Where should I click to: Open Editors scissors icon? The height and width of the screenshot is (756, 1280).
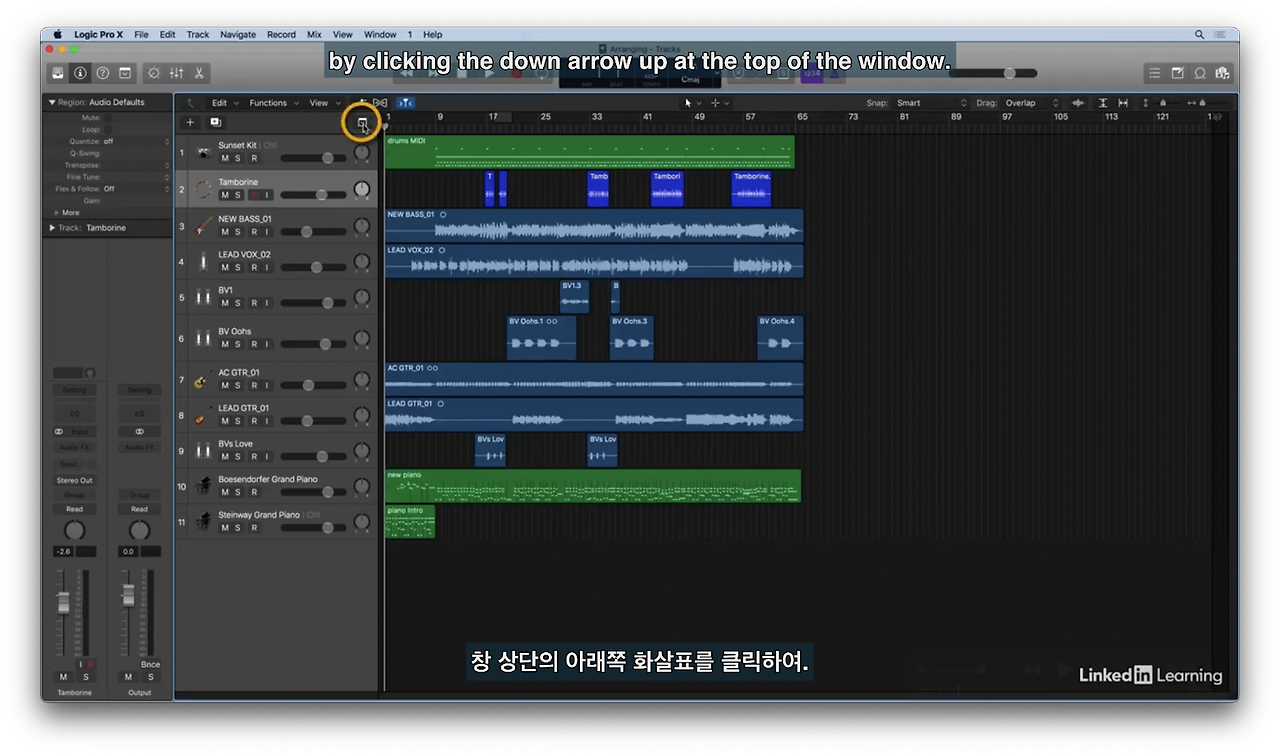199,73
